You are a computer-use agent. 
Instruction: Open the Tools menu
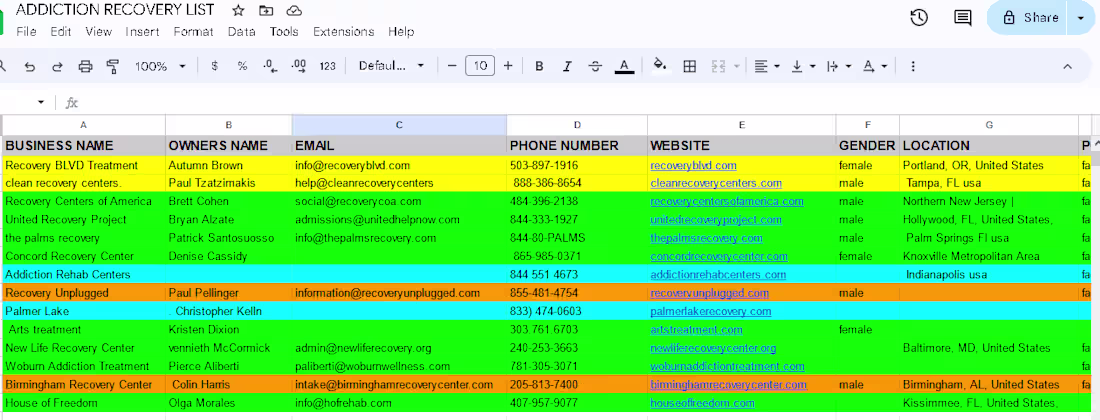(284, 32)
